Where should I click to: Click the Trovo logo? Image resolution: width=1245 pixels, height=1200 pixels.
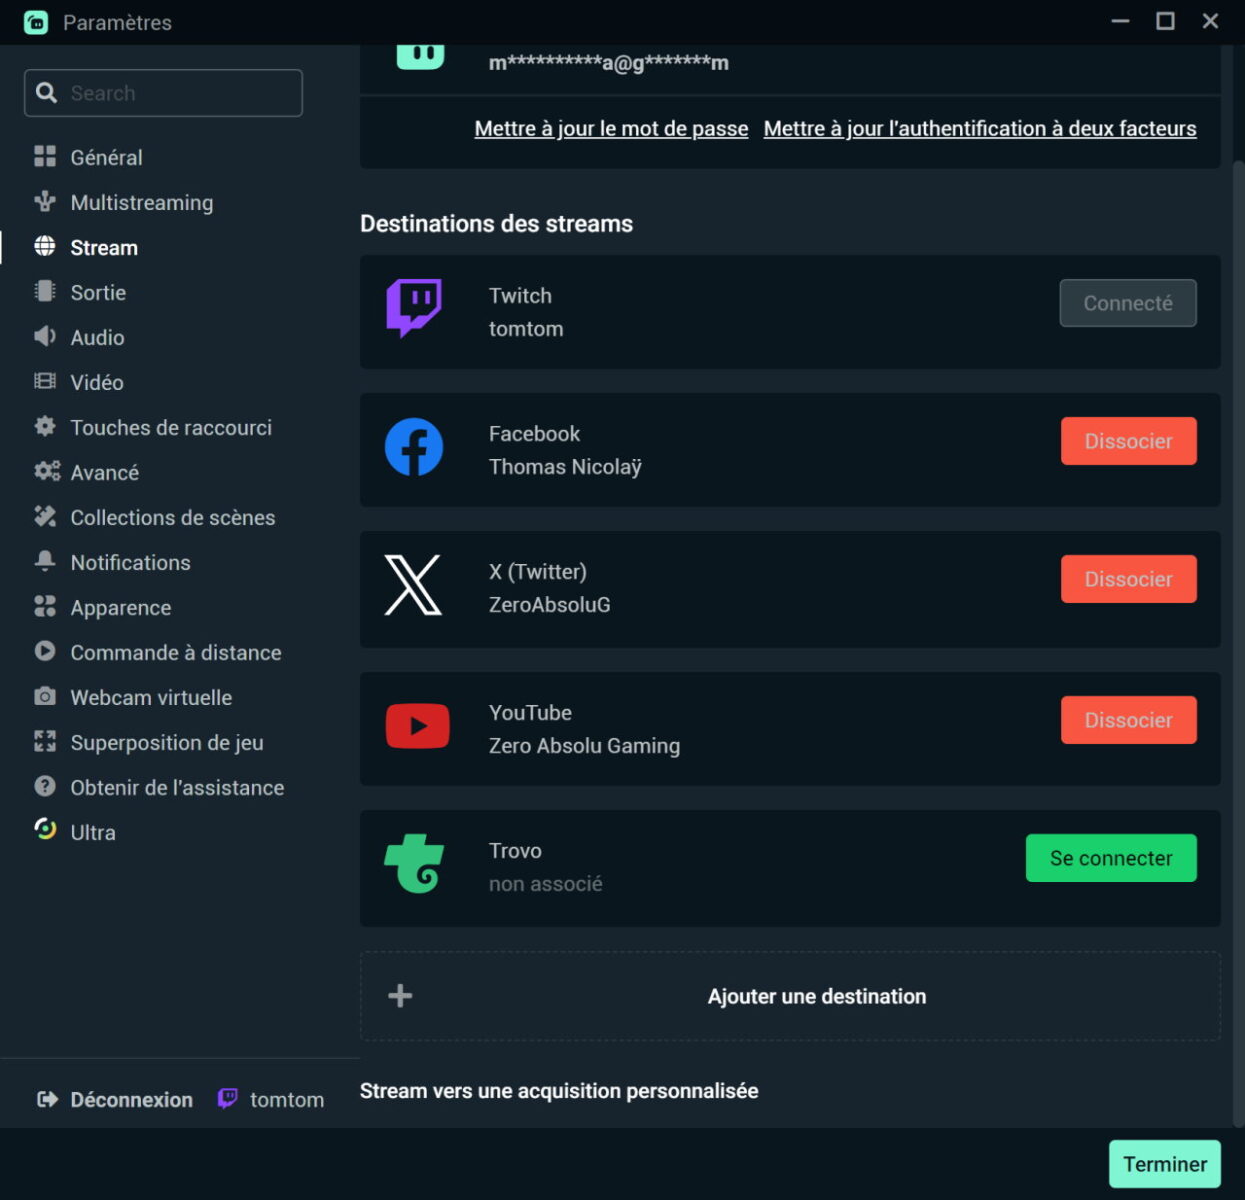click(x=414, y=864)
